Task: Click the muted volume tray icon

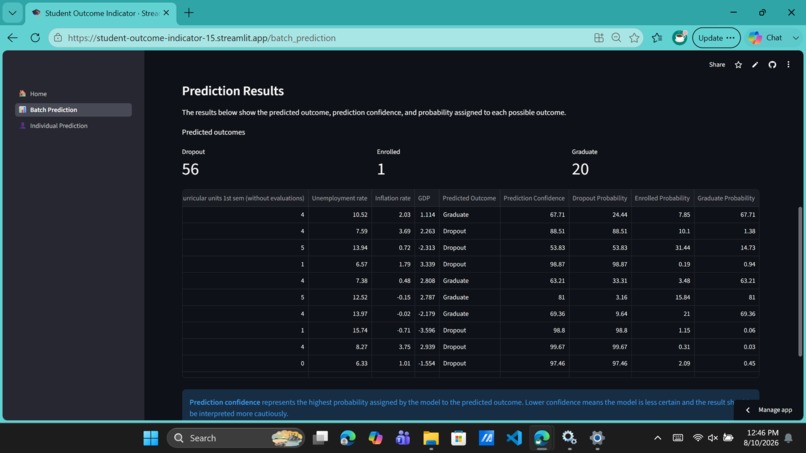Action: point(713,438)
